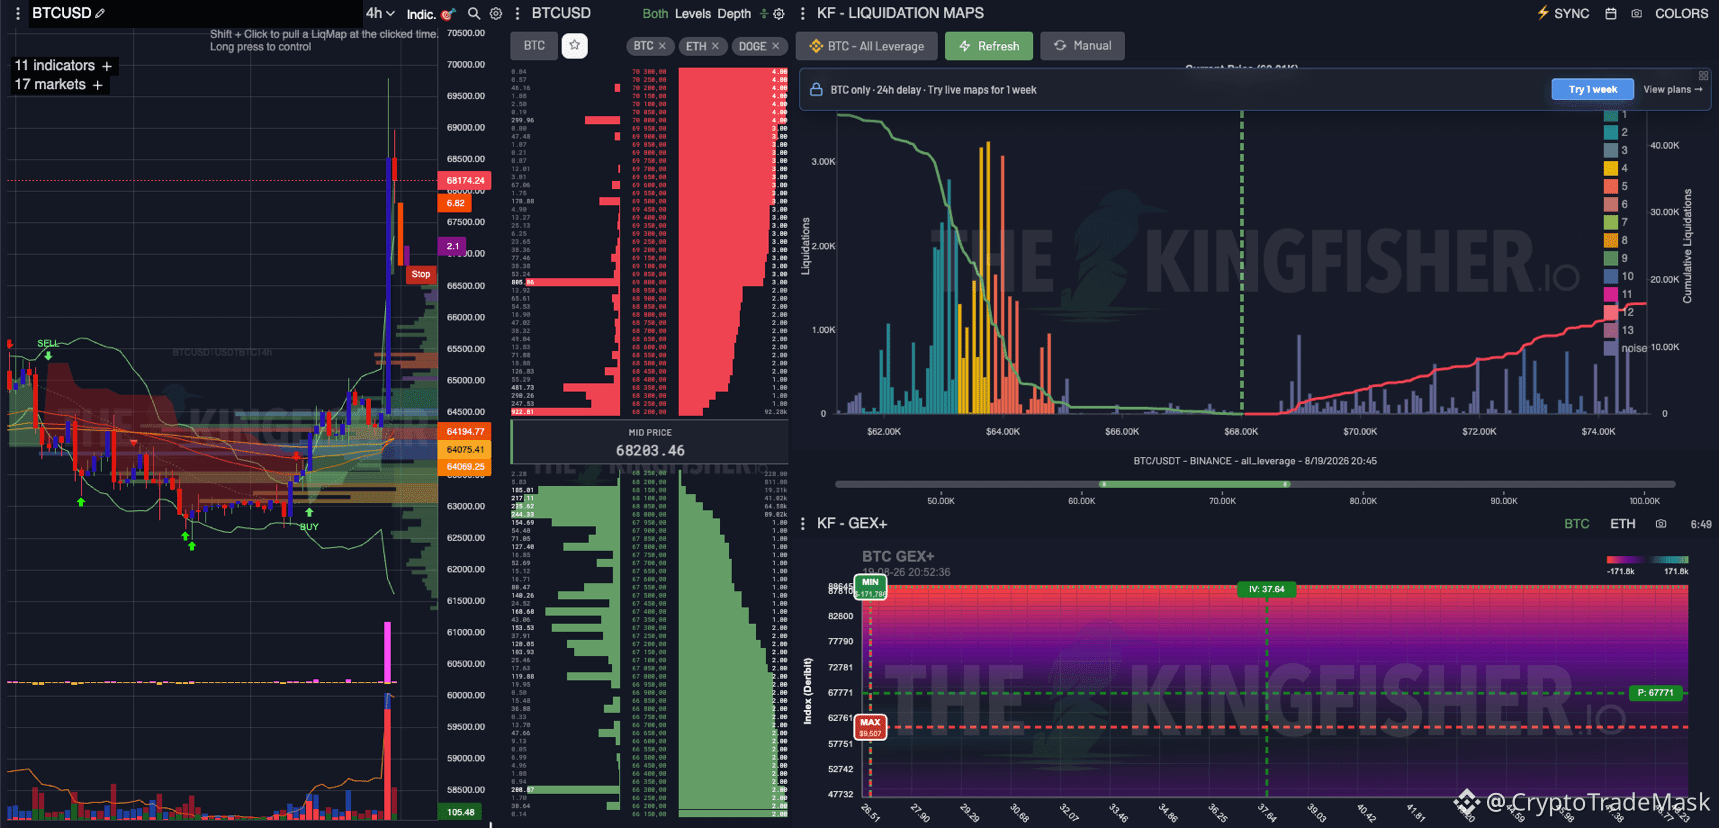This screenshot has height=828, width=1719.
Task: Open chart settings gear icon
Action: click(496, 14)
